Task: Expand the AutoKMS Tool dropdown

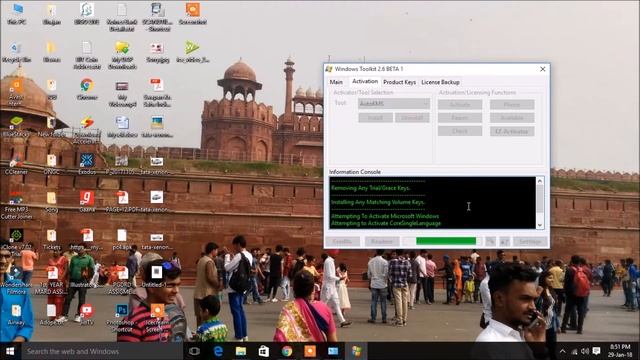Action: point(394,104)
